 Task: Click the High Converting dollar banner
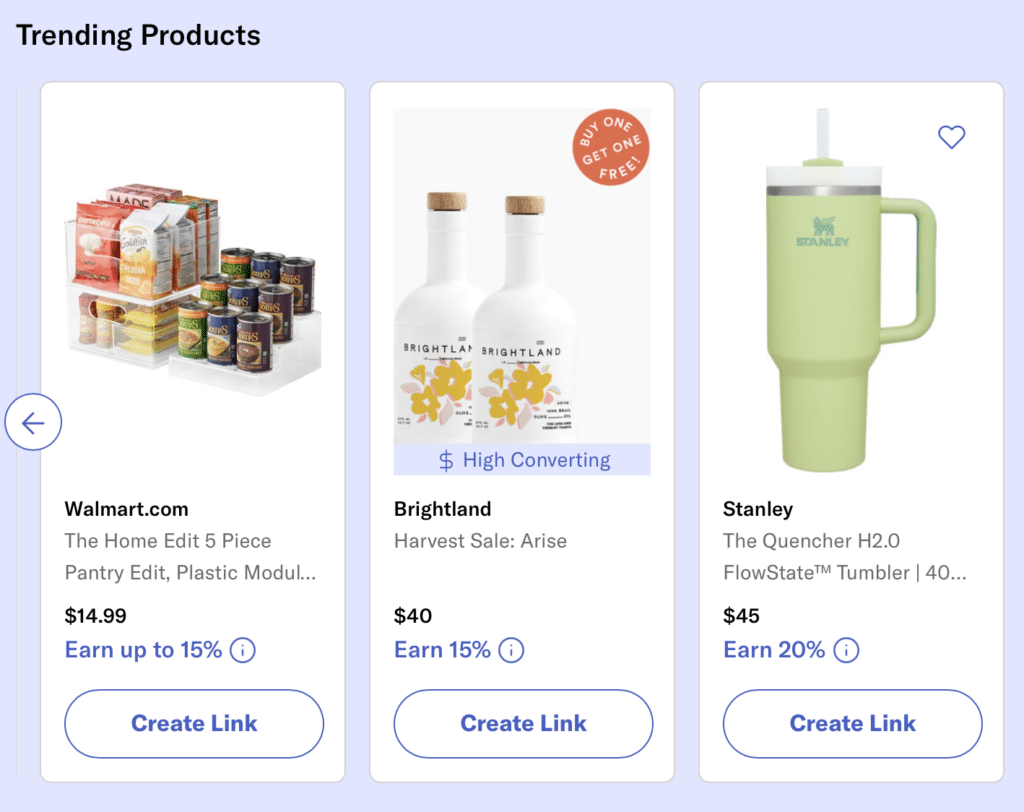[522, 460]
